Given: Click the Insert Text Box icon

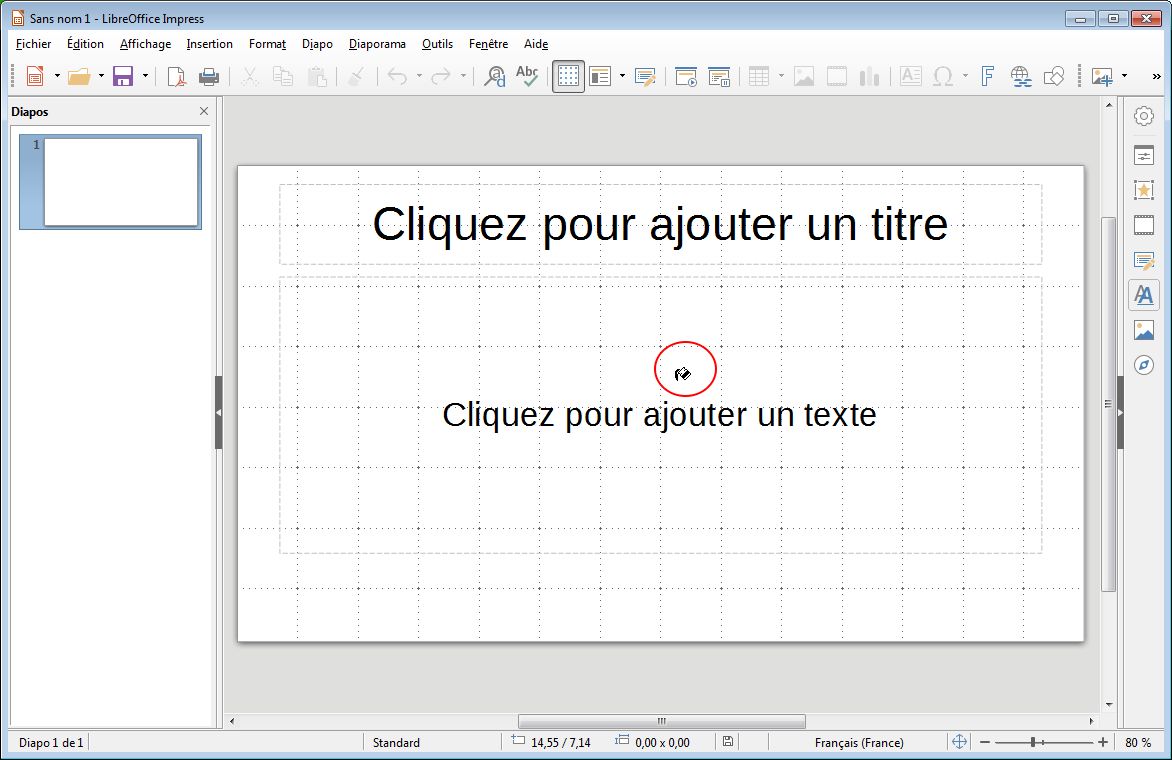Looking at the screenshot, I should (910, 76).
